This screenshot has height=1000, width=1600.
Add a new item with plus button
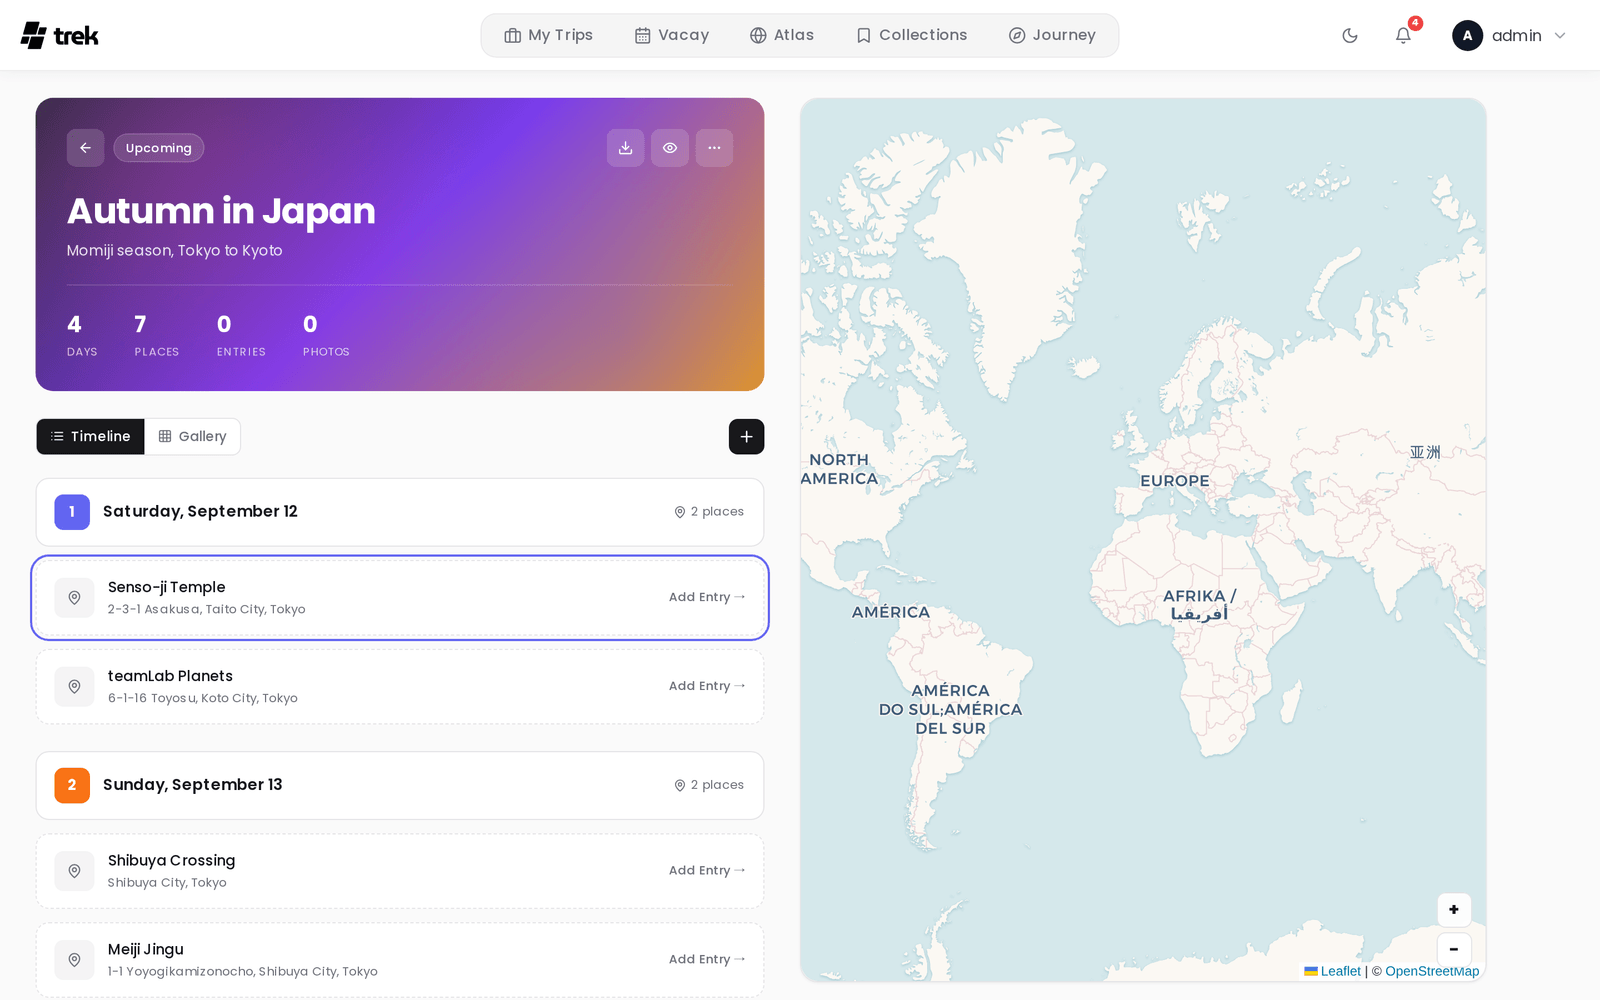pos(746,437)
